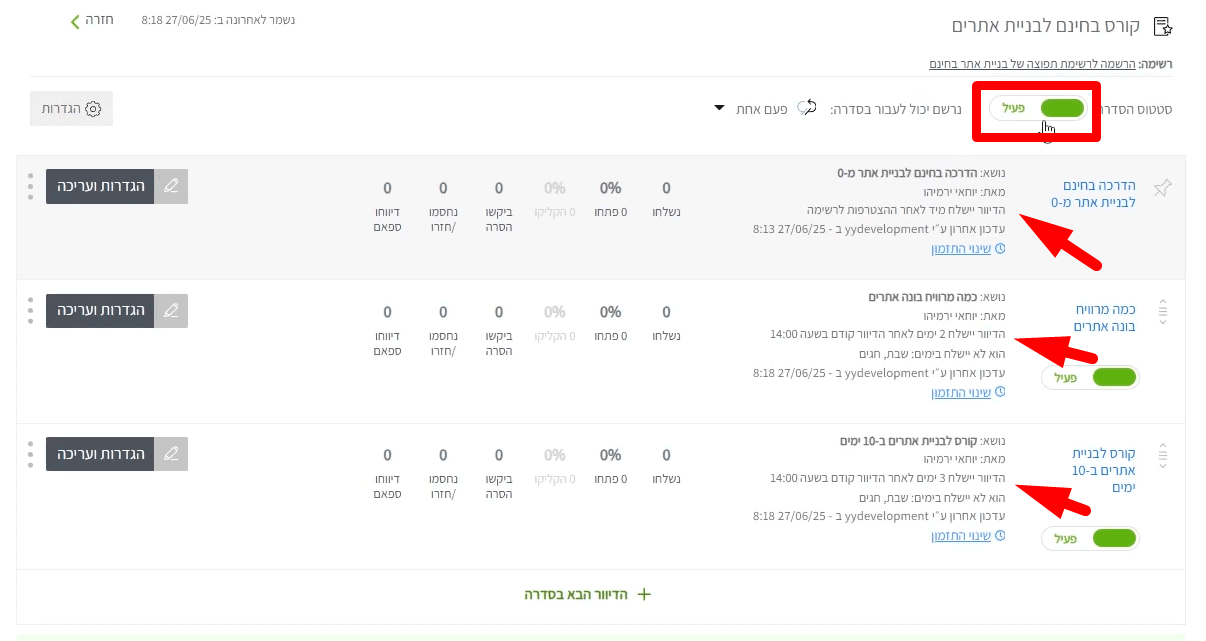The width and height of the screenshot is (1206, 641).
Task: Click the 0 נשלחו stat in הדרכה בחינם row
Action: click(x=666, y=198)
